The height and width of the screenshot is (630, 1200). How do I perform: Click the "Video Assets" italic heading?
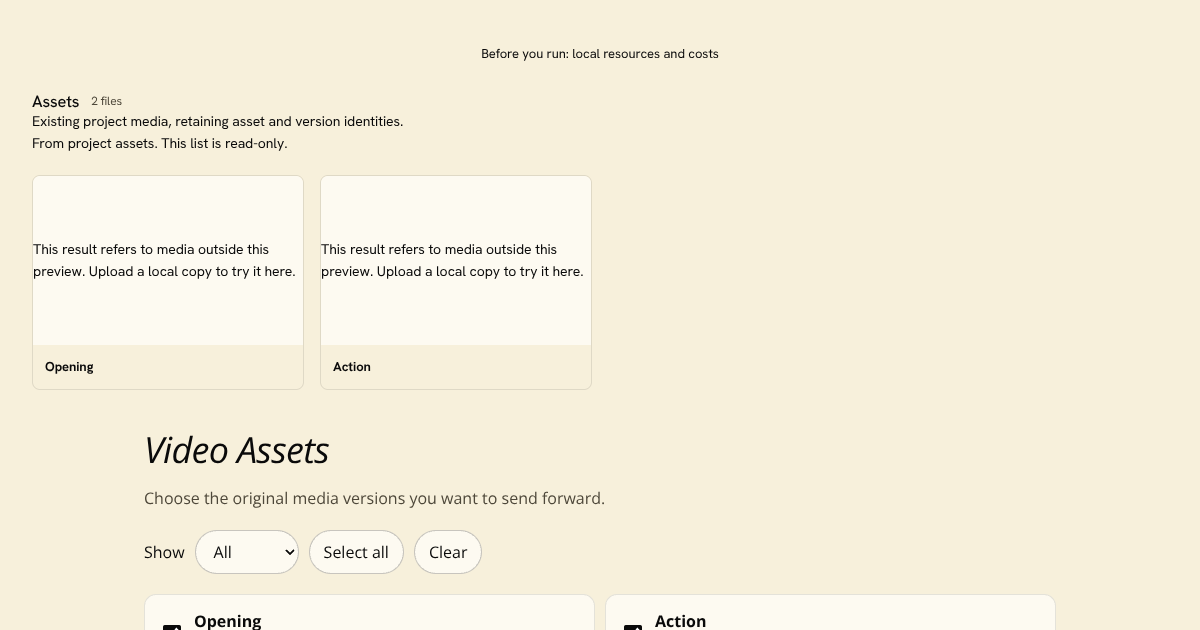236,451
